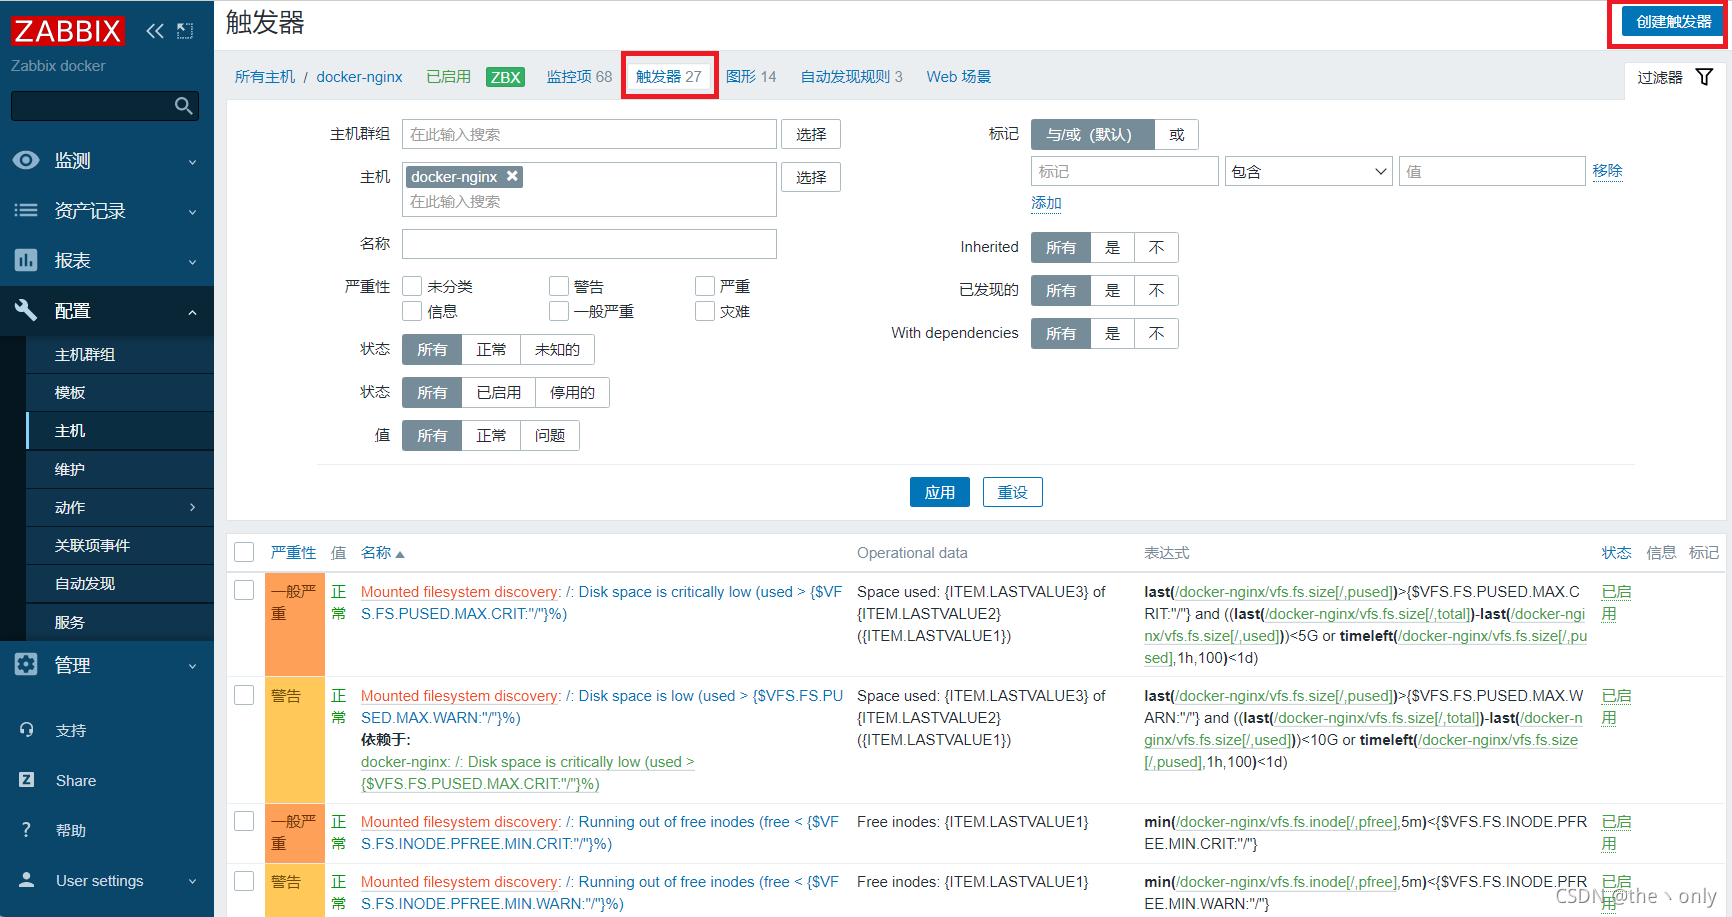This screenshot has height=917, width=1732.
Task: Click the sidebar search magnifier icon
Action: pyautogui.click(x=183, y=106)
